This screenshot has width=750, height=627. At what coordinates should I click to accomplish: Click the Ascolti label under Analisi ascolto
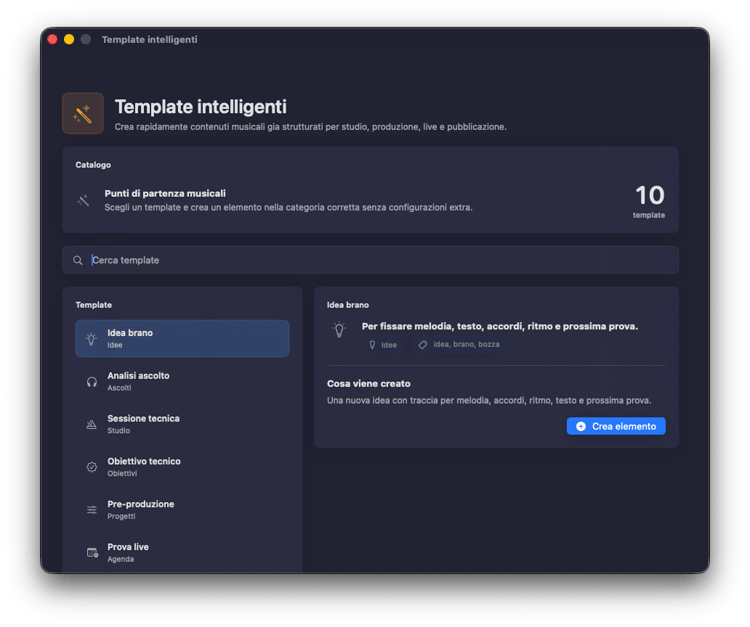point(119,388)
